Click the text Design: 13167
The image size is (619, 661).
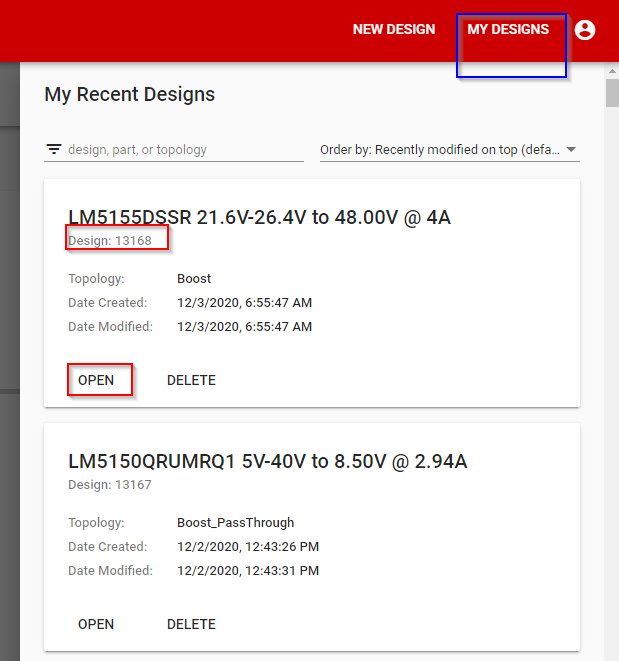(110, 484)
